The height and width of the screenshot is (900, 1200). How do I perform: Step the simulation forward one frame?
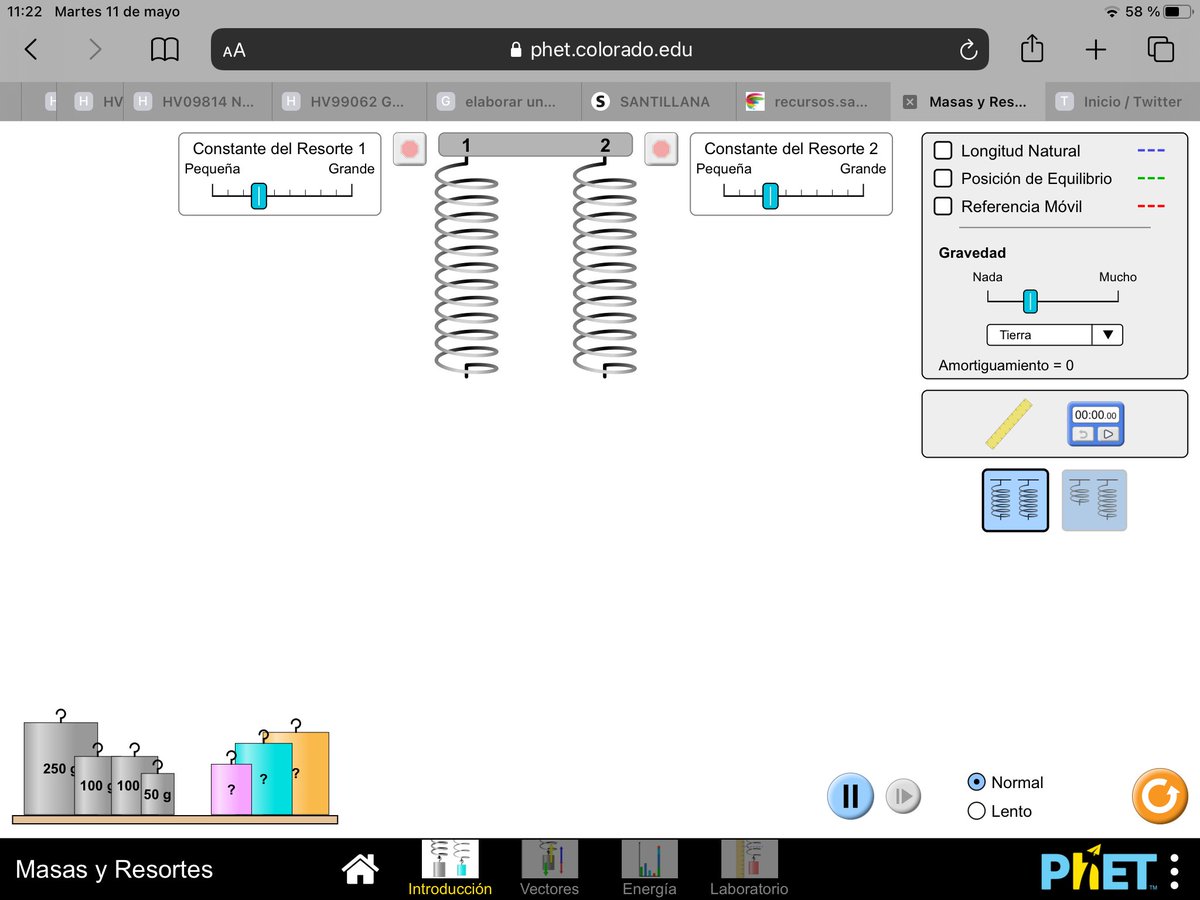903,797
